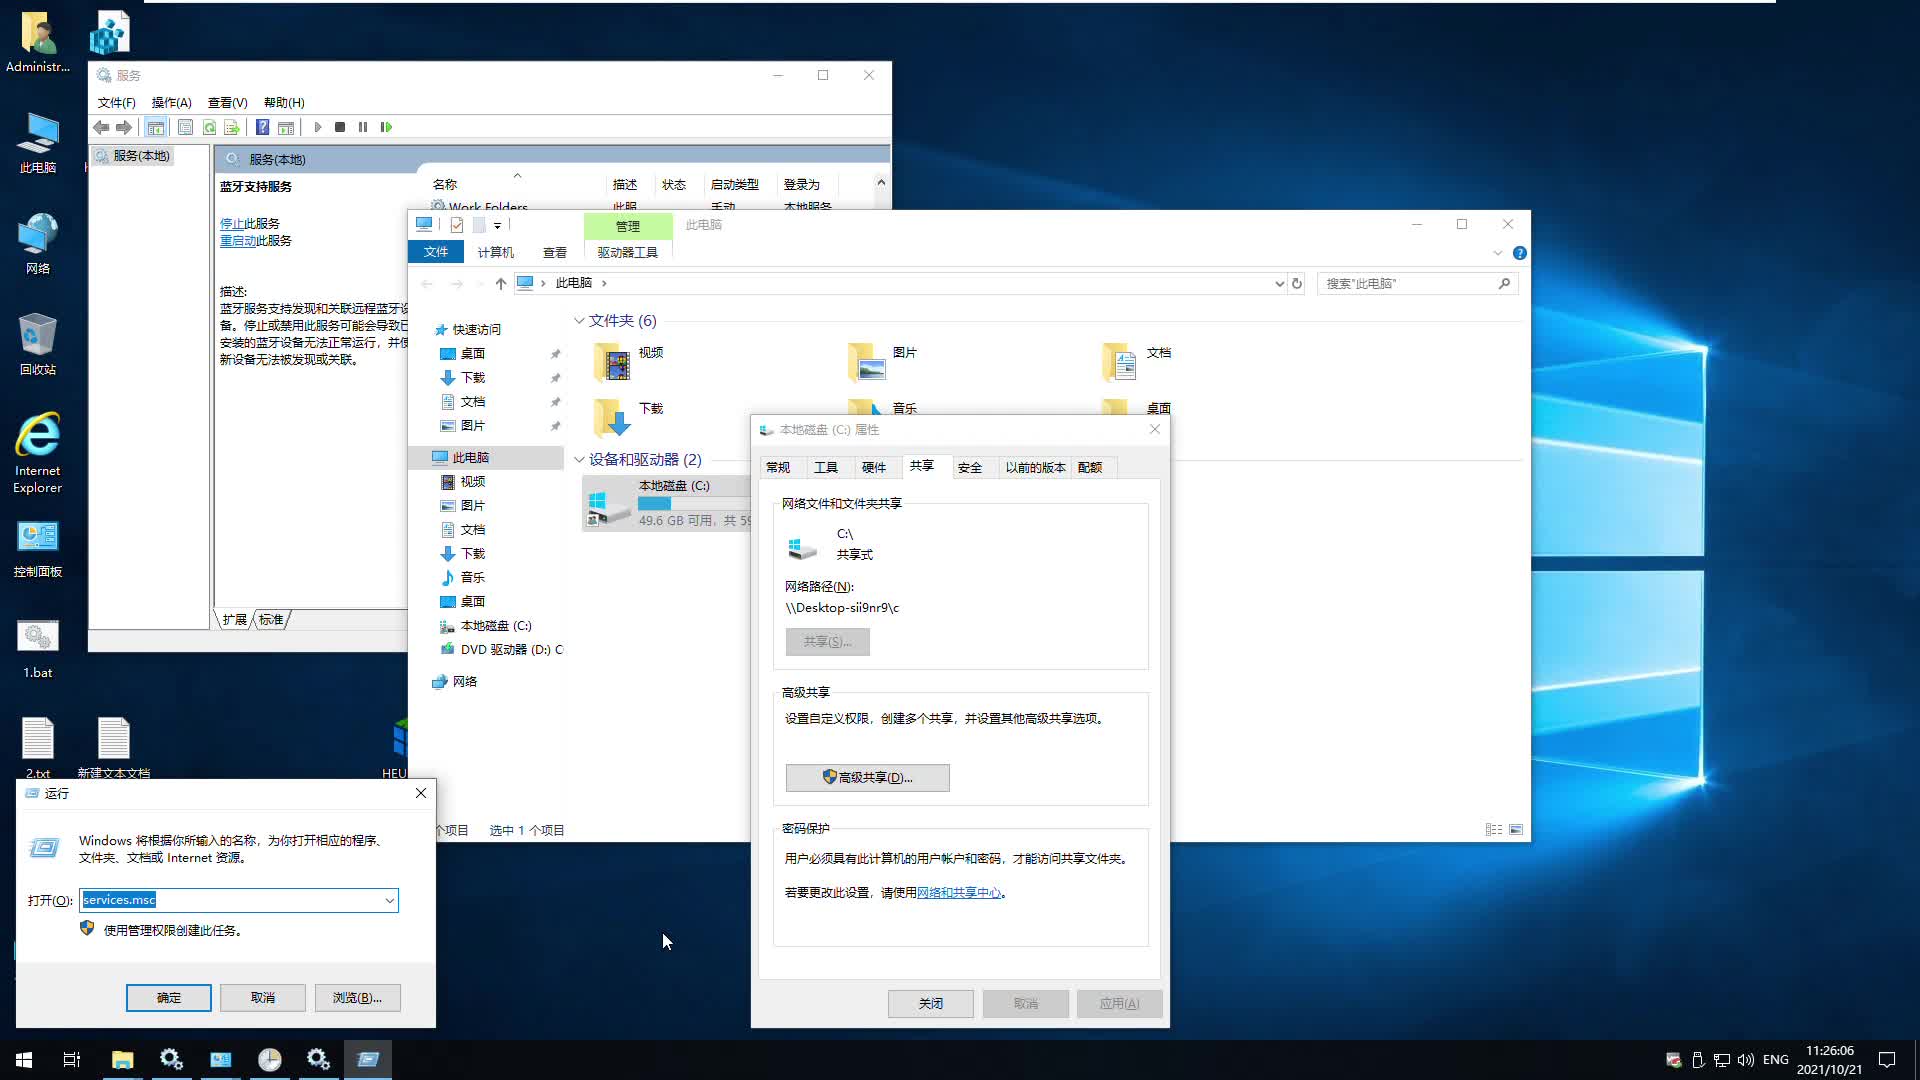Start the selected service
The height and width of the screenshot is (1080, 1920).
point(317,127)
